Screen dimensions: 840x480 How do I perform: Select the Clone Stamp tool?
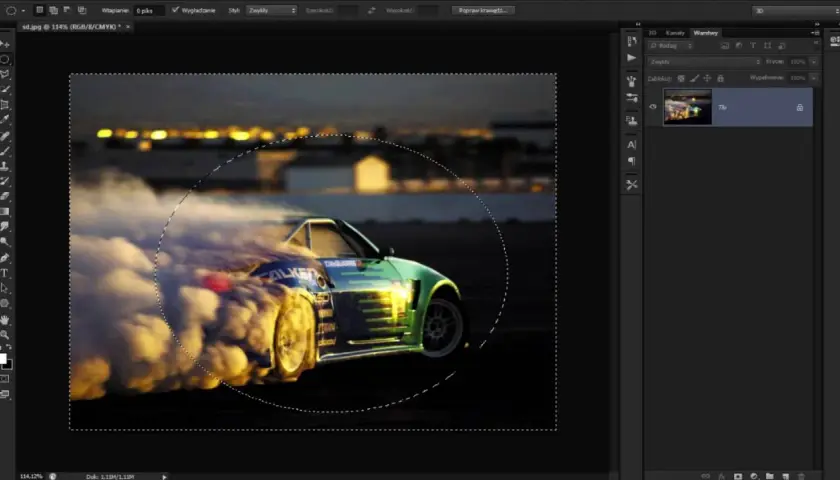(x=5, y=166)
